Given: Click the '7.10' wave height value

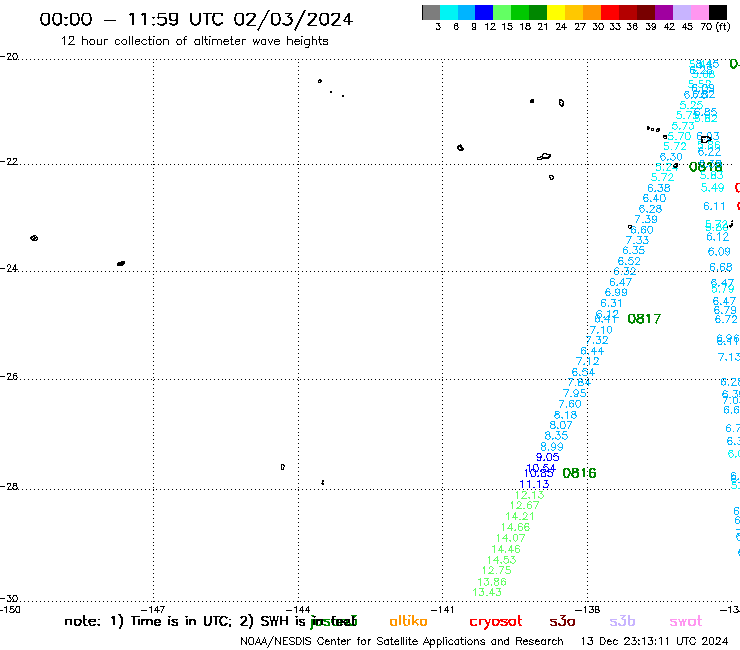Looking at the screenshot, I should pyautogui.click(x=601, y=330).
